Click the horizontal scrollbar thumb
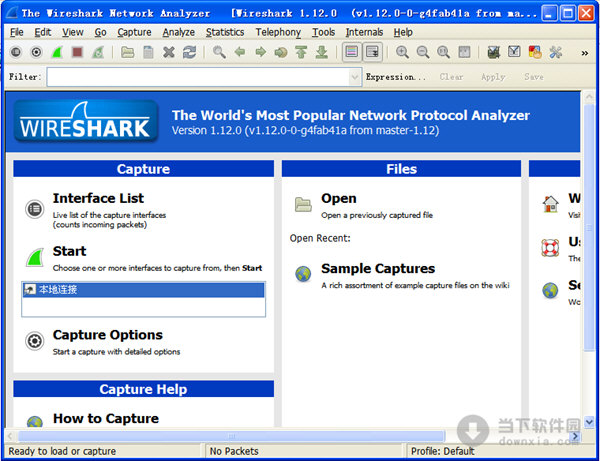 (232, 436)
